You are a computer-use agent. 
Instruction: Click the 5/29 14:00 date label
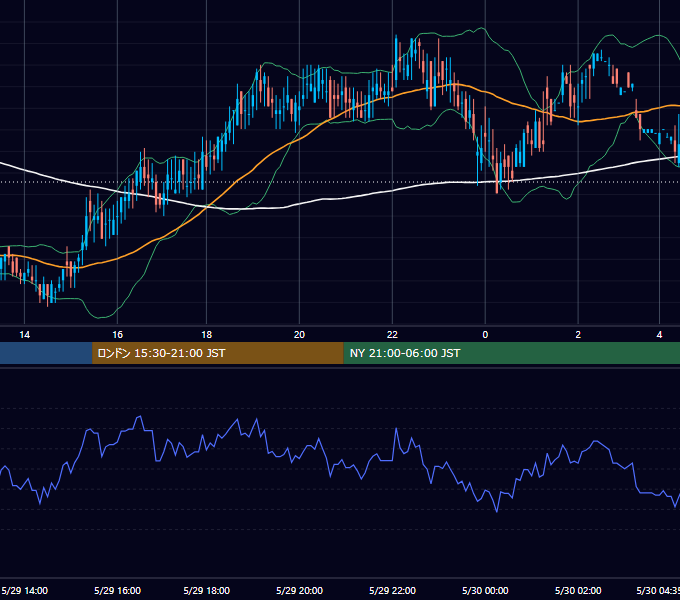(x=25, y=590)
